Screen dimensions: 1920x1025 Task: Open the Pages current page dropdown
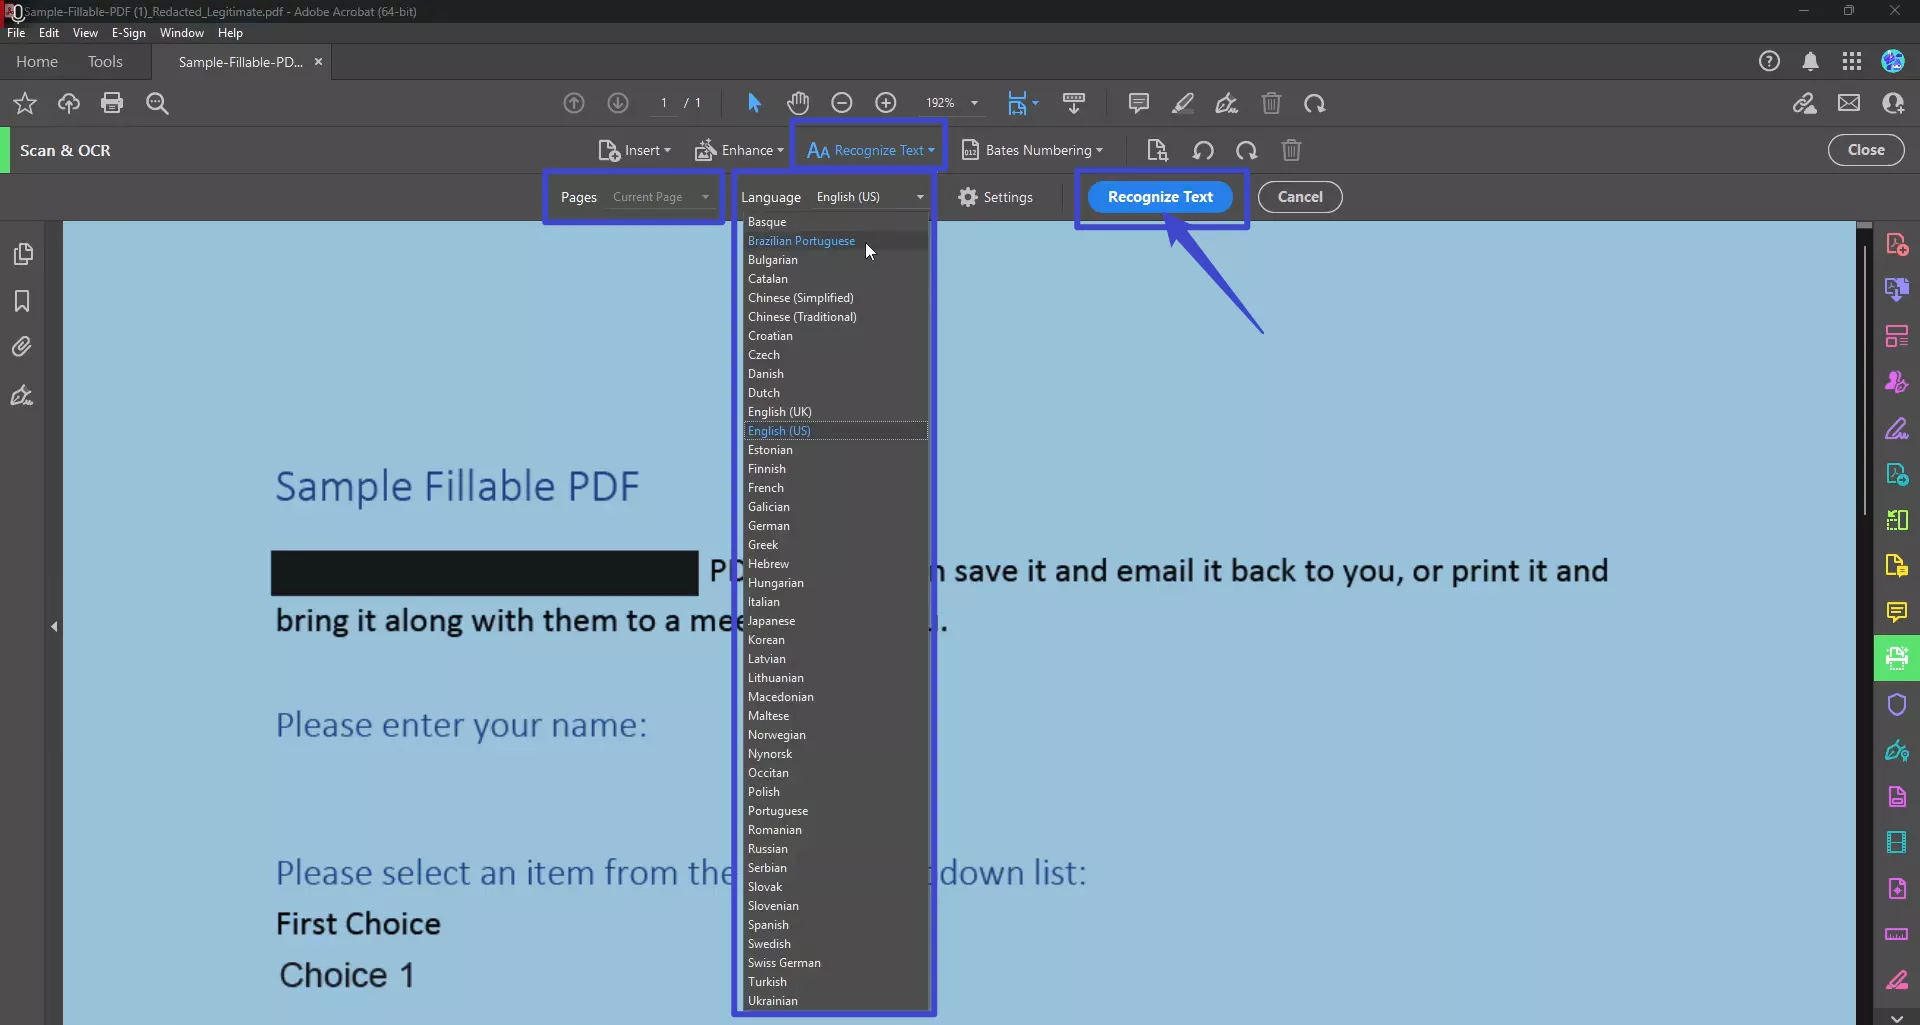(660, 197)
